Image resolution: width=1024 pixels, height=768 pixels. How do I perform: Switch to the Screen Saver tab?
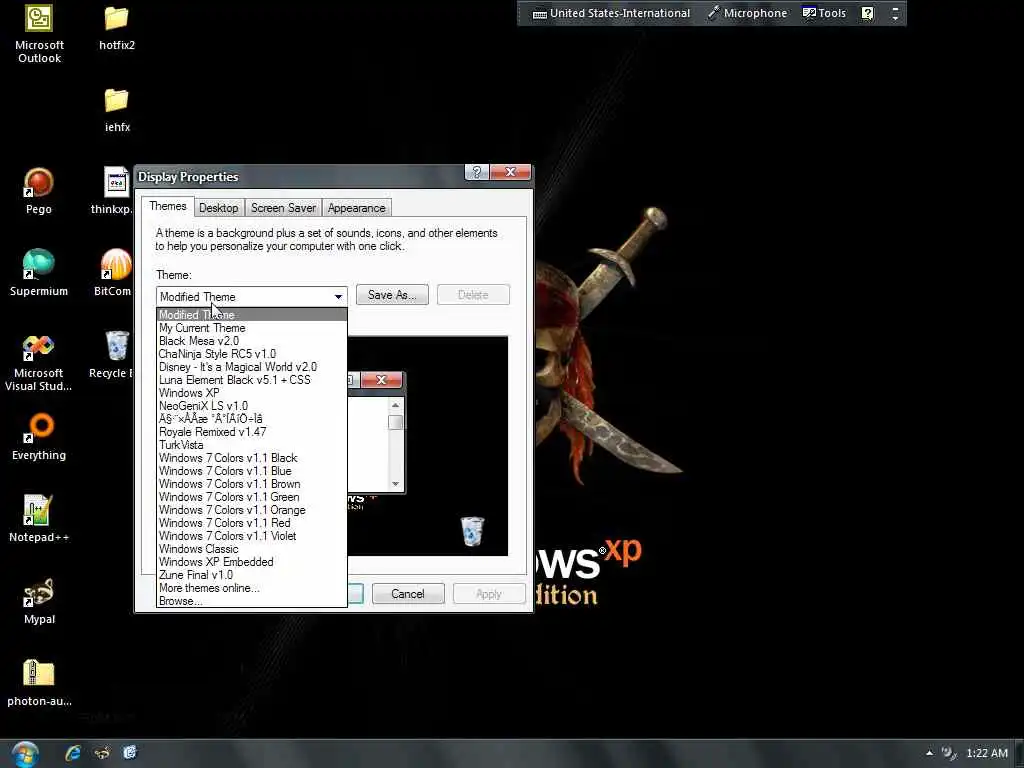(283, 208)
